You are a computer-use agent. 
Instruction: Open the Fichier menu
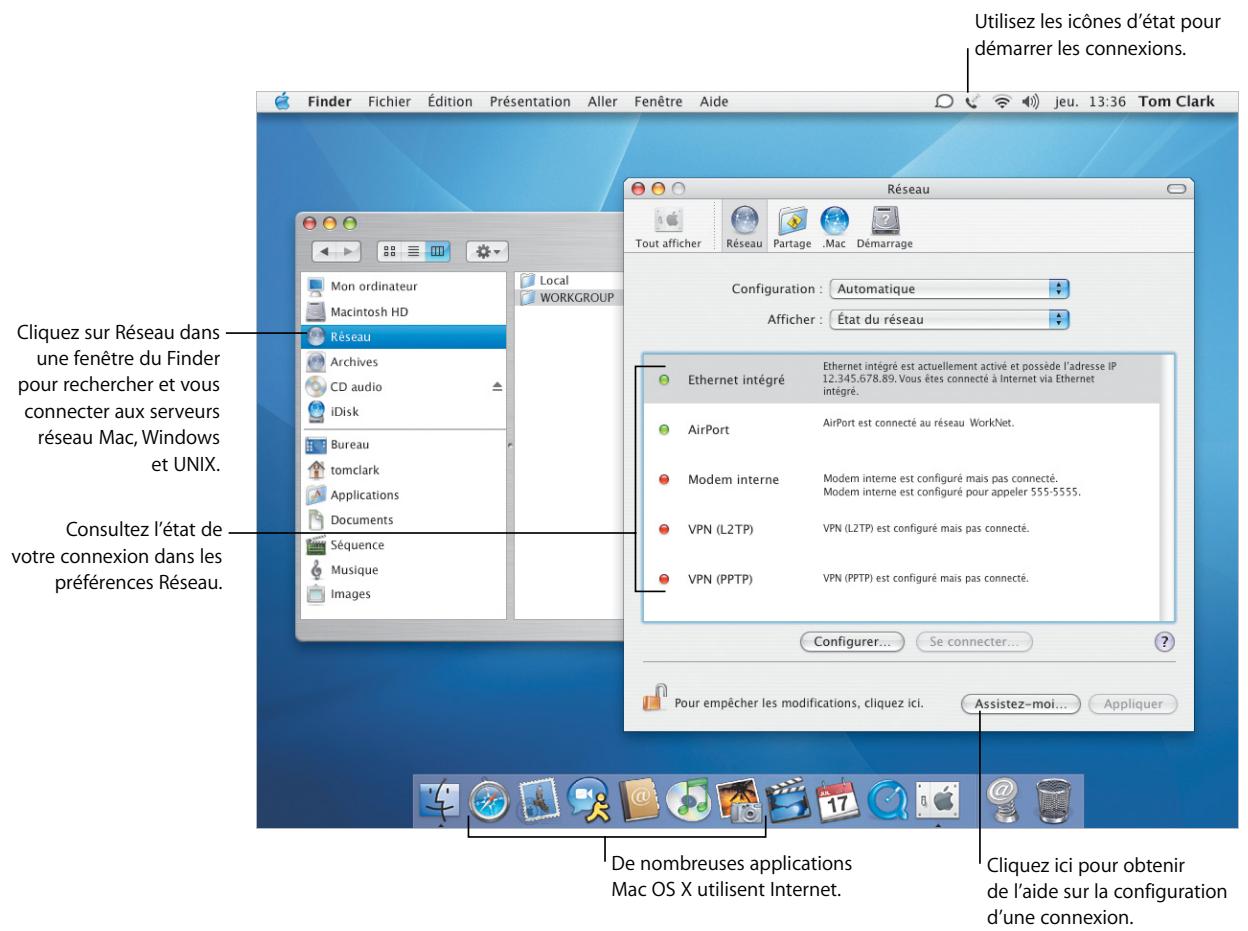(x=389, y=101)
